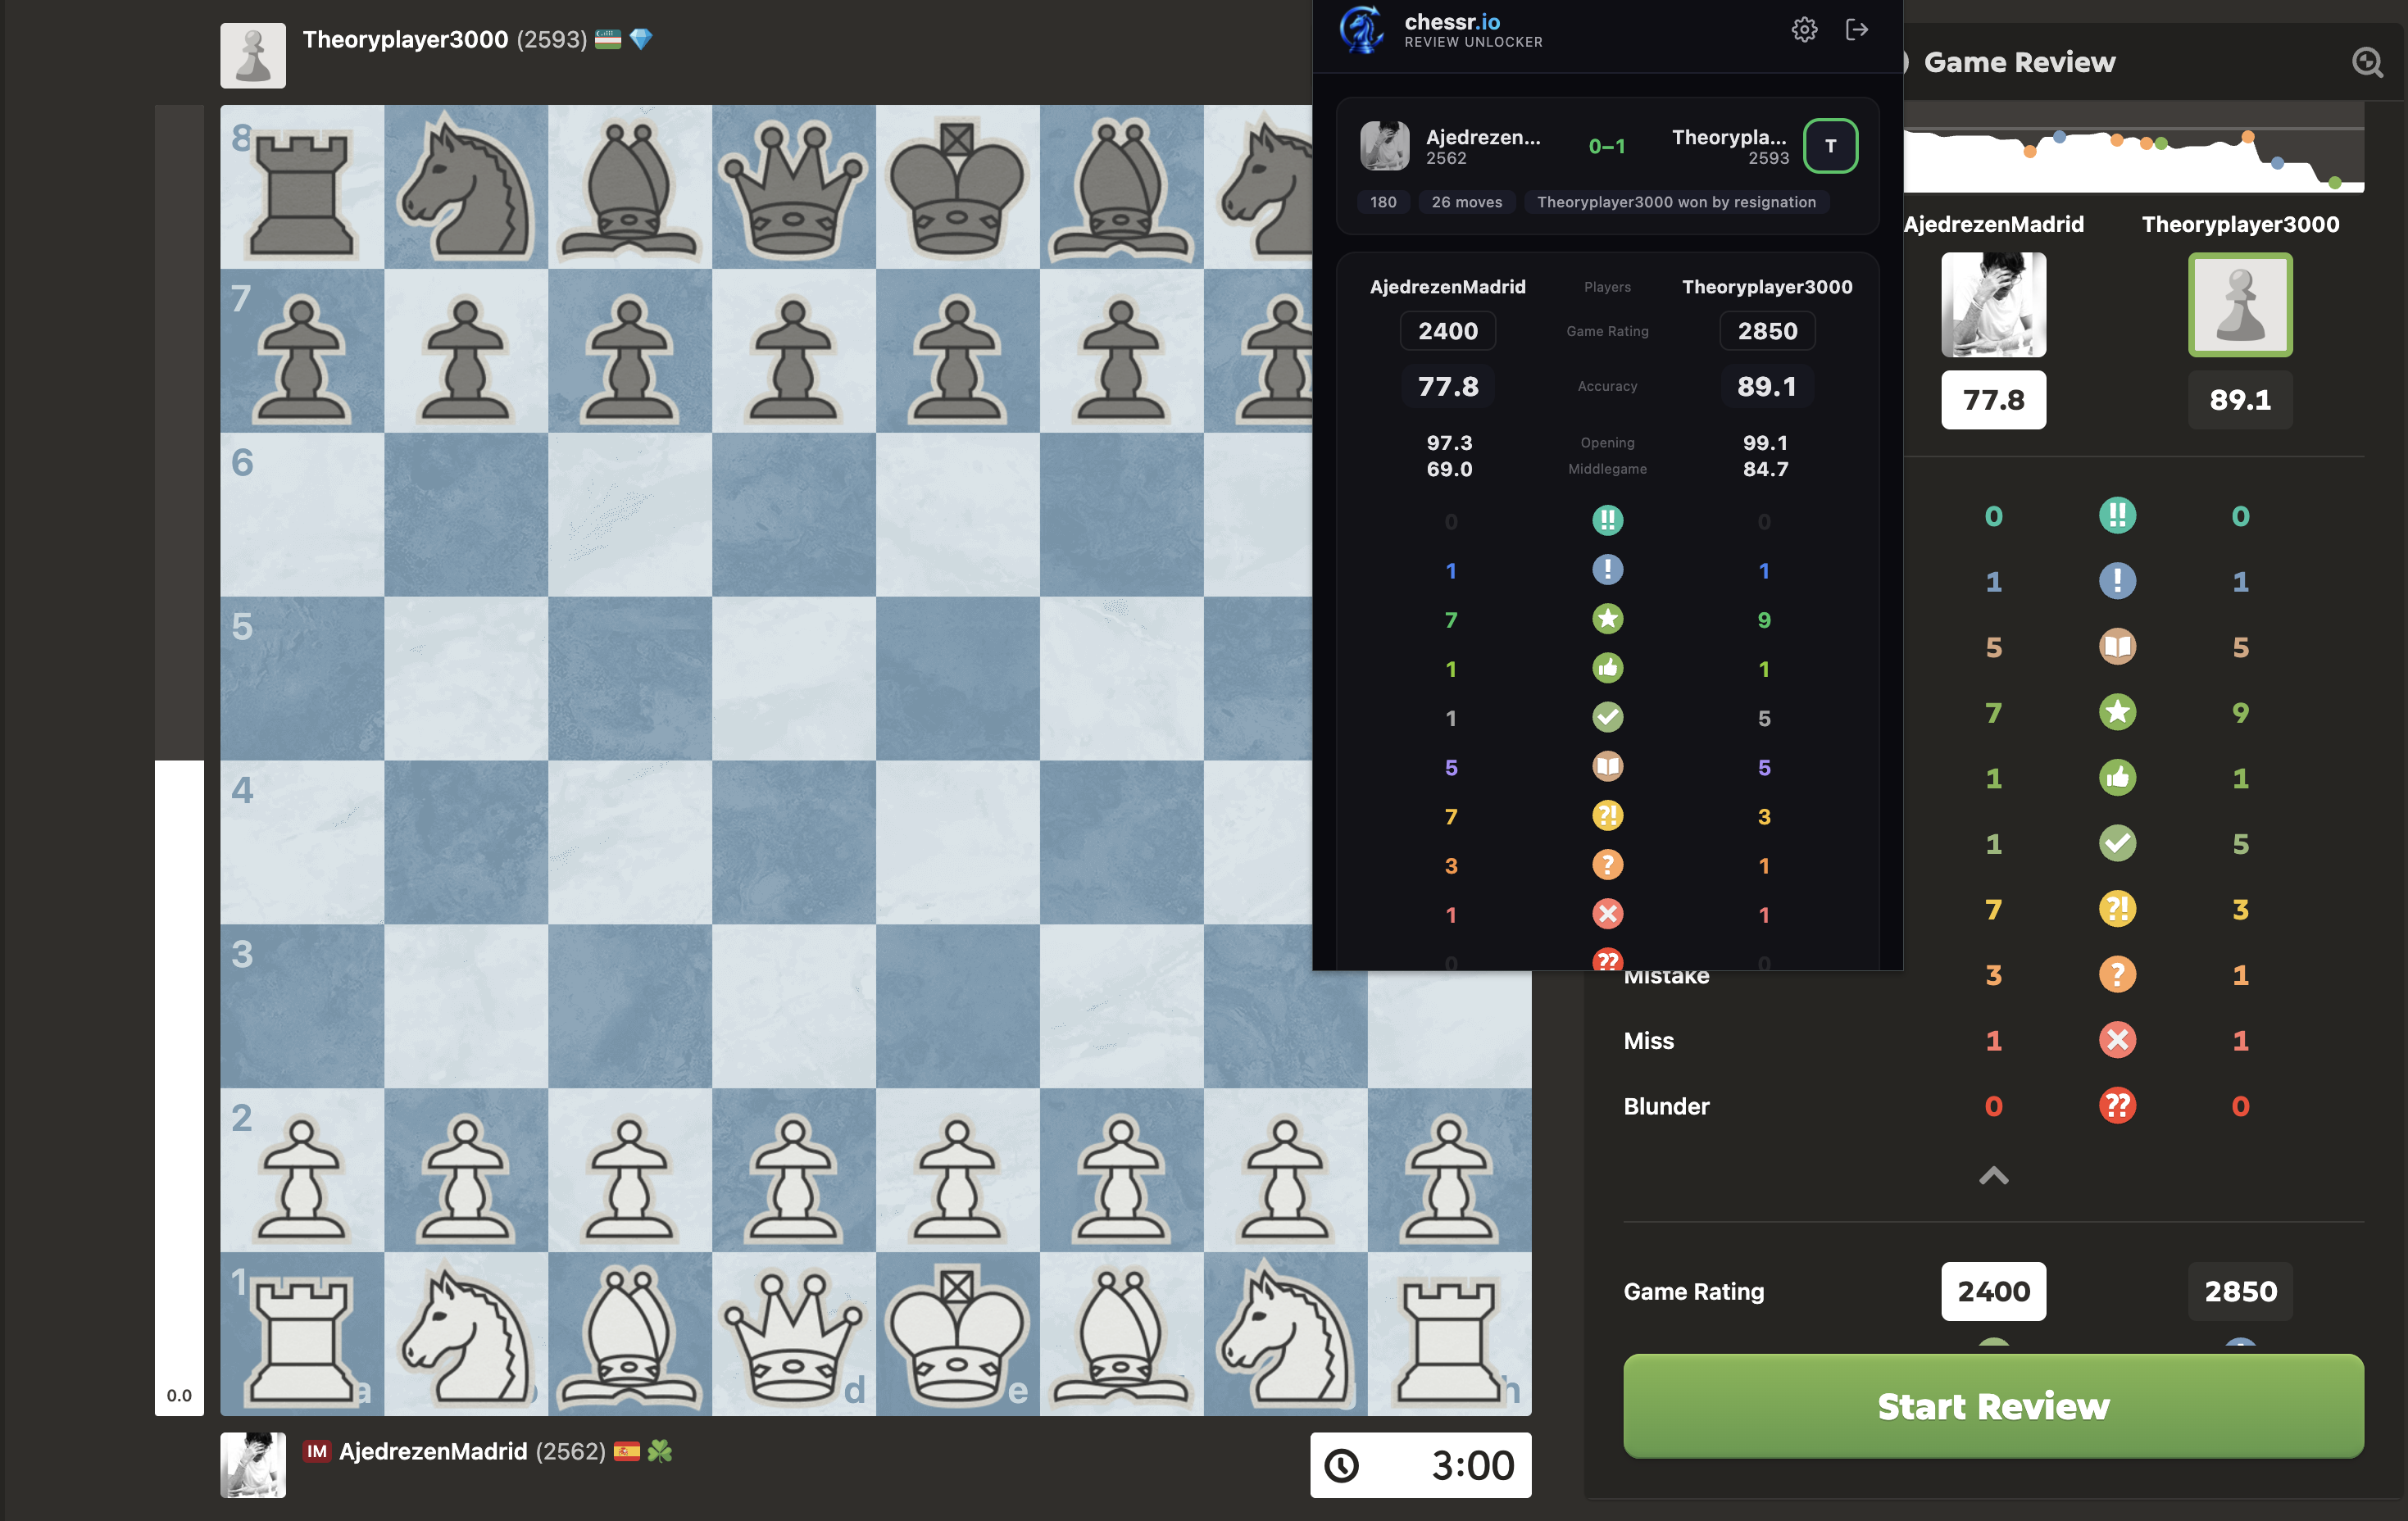Click the Brilliant icon in chessr.io panel
Image resolution: width=2408 pixels, height=1521 pixels.
click(x=1607, y=520)
